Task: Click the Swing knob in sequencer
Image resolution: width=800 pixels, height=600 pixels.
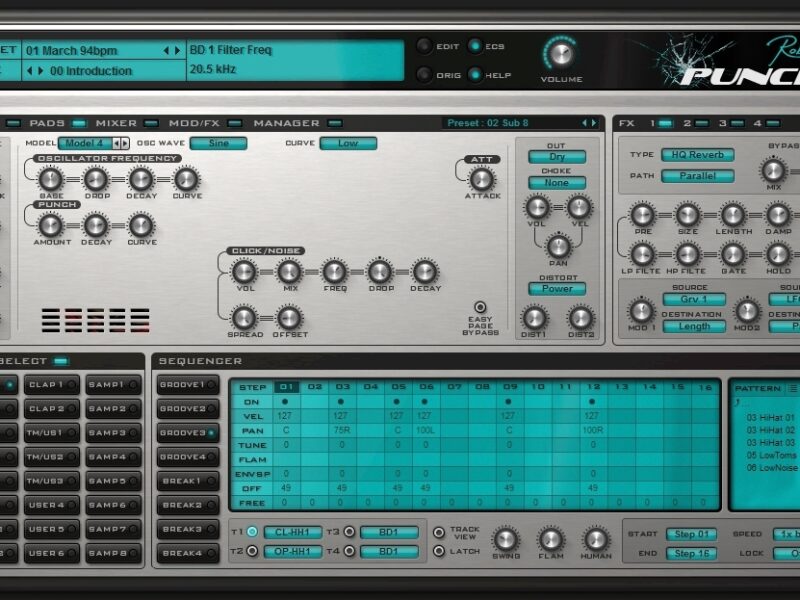Action: 506,539
